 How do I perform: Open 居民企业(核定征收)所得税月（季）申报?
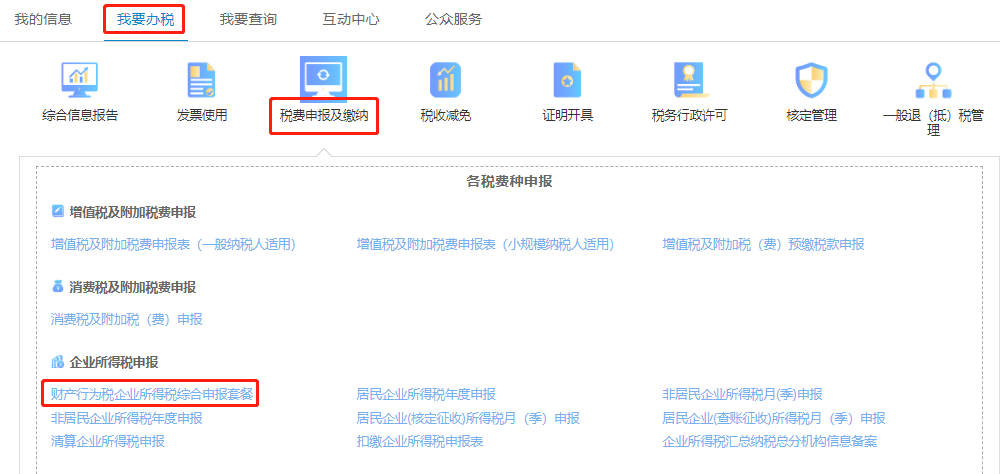(x=468, y=418)
